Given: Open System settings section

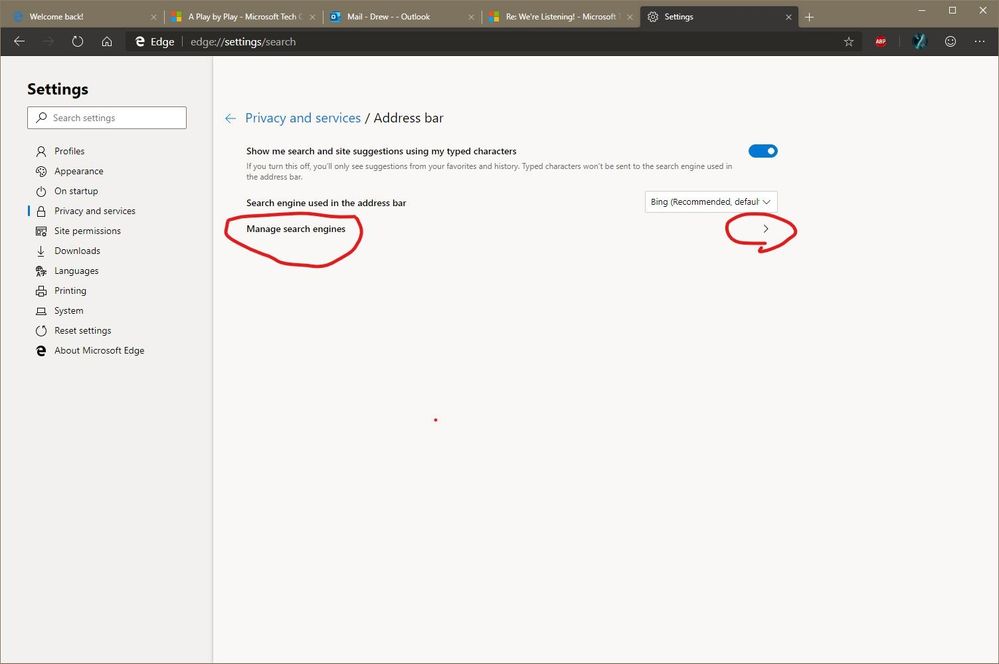Looking at the screenshot, I should (x=69, y=311).
